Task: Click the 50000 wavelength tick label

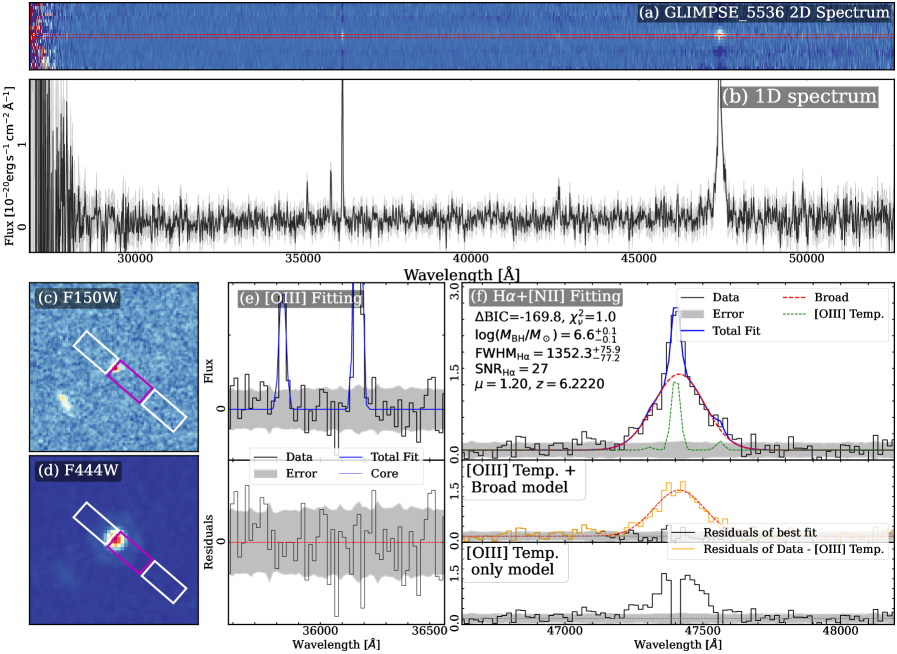Action: pos(807,259)
